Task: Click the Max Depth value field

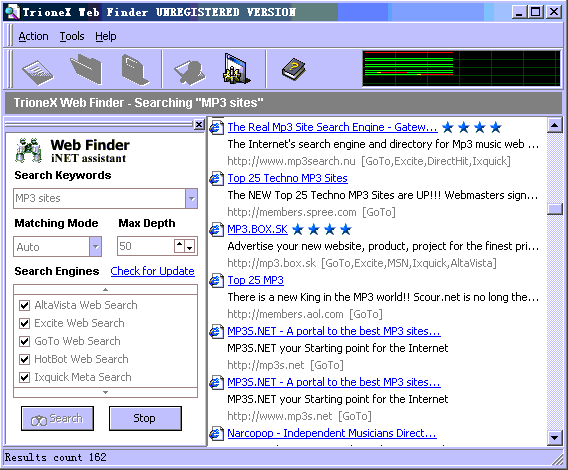Action: tap(146, 246)
